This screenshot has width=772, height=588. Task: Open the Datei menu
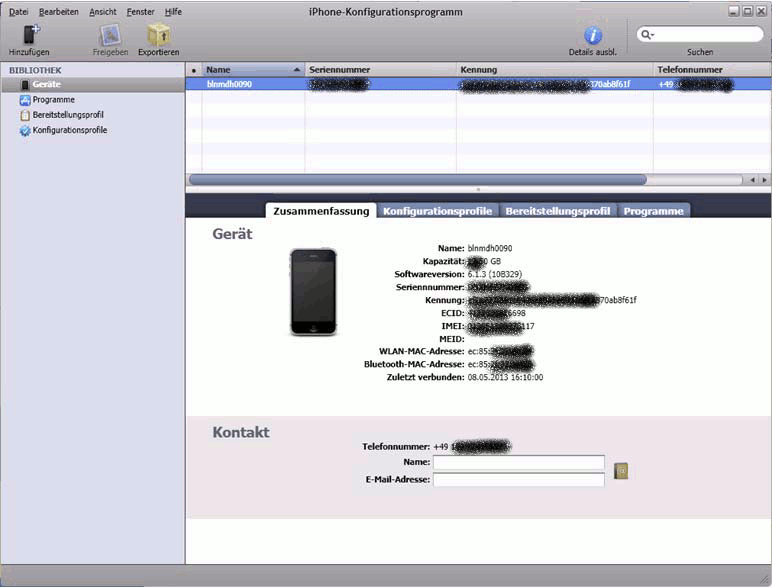coord(18,11)
